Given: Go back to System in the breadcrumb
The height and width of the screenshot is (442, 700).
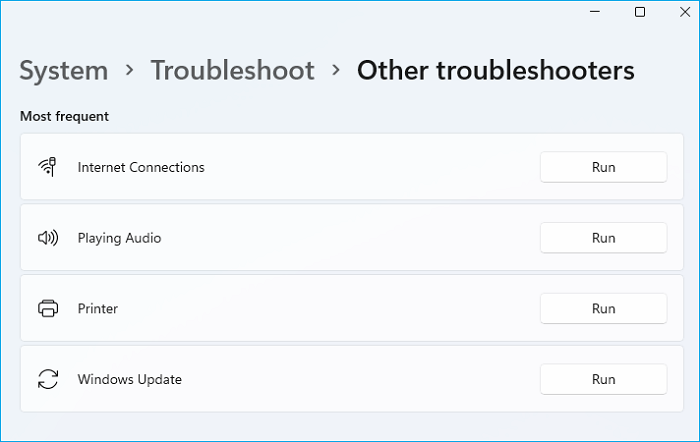Looking at the screenshot, I should (x=64, y=71).
